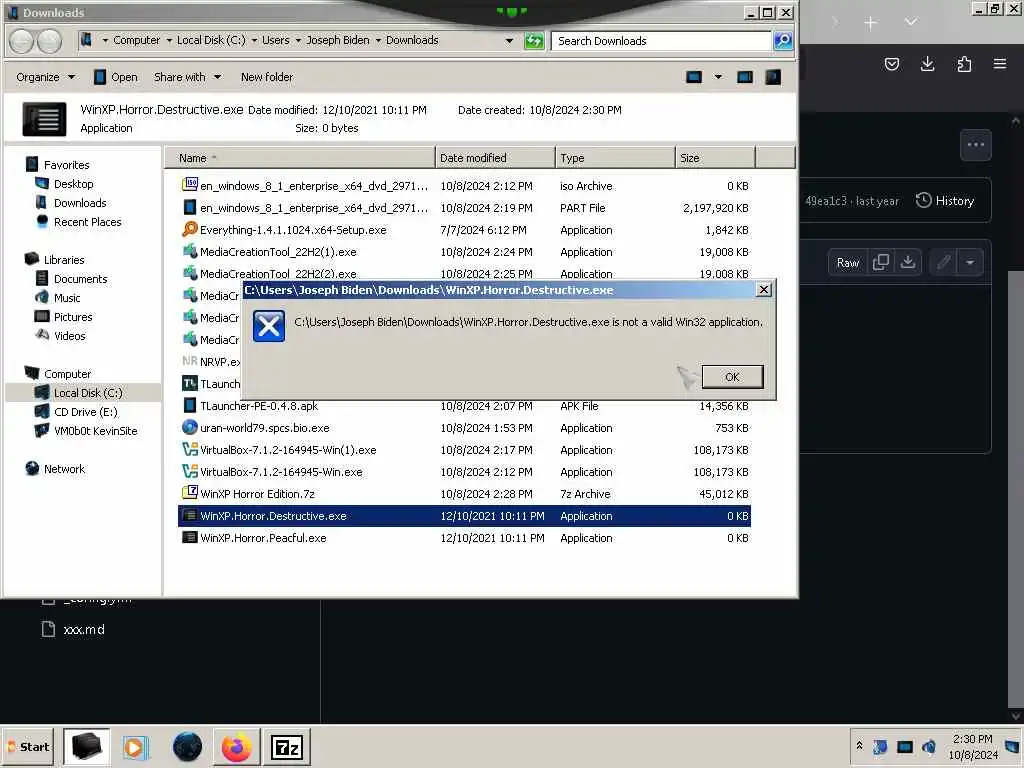Image resolution: width=1024 pixels, height=768 pixels.
Task: Click Users in the address breadcrumb
Action: pos(276,40)
